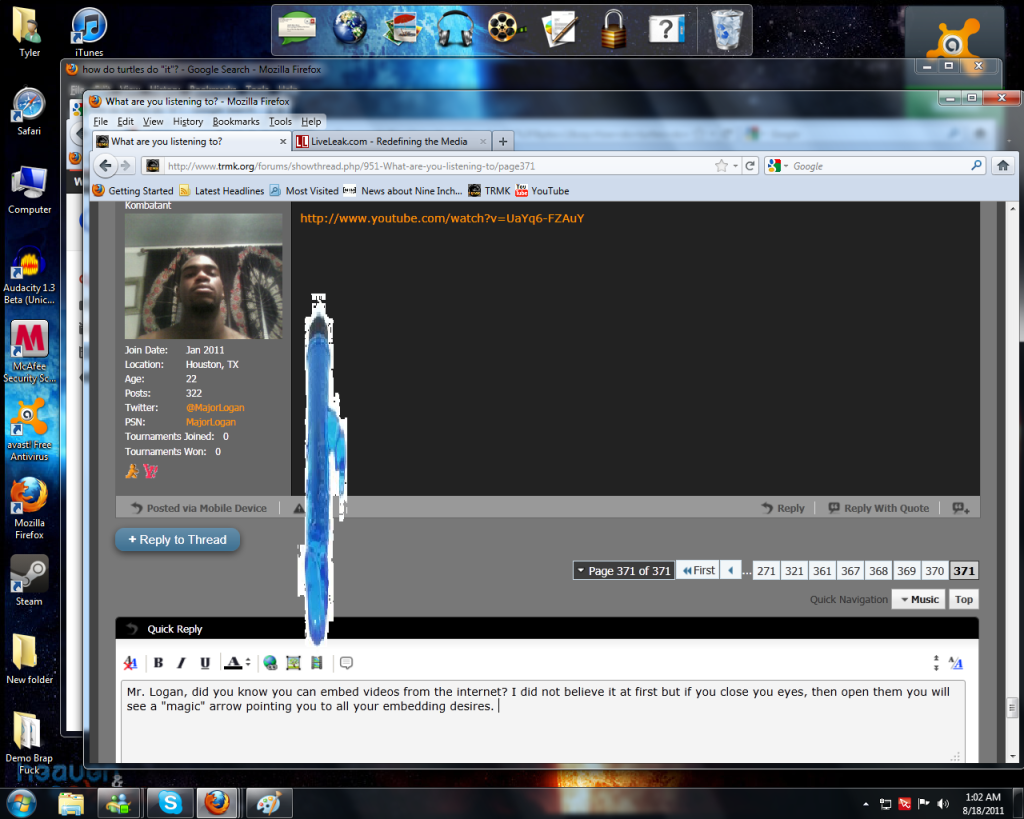The height and width of the screenshot is (819, 1024).
Task: Click the Insert Video filmstrip icon
Action: point(317,663)
